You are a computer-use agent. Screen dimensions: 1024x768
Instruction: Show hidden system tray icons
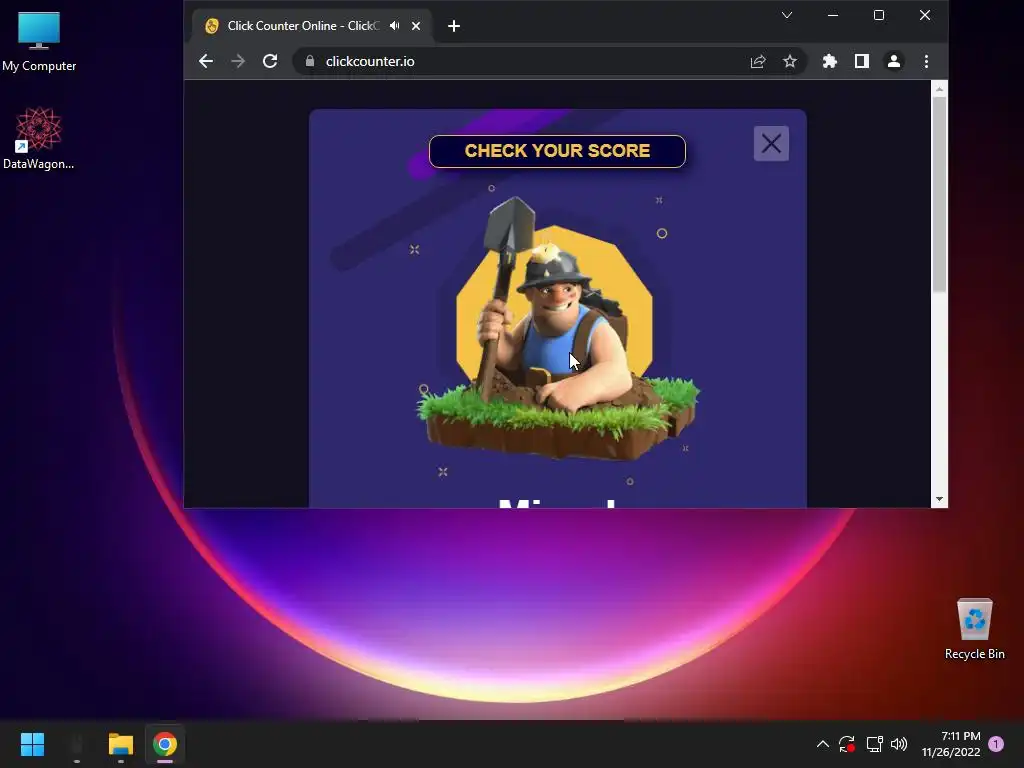(x=823, y=744)
